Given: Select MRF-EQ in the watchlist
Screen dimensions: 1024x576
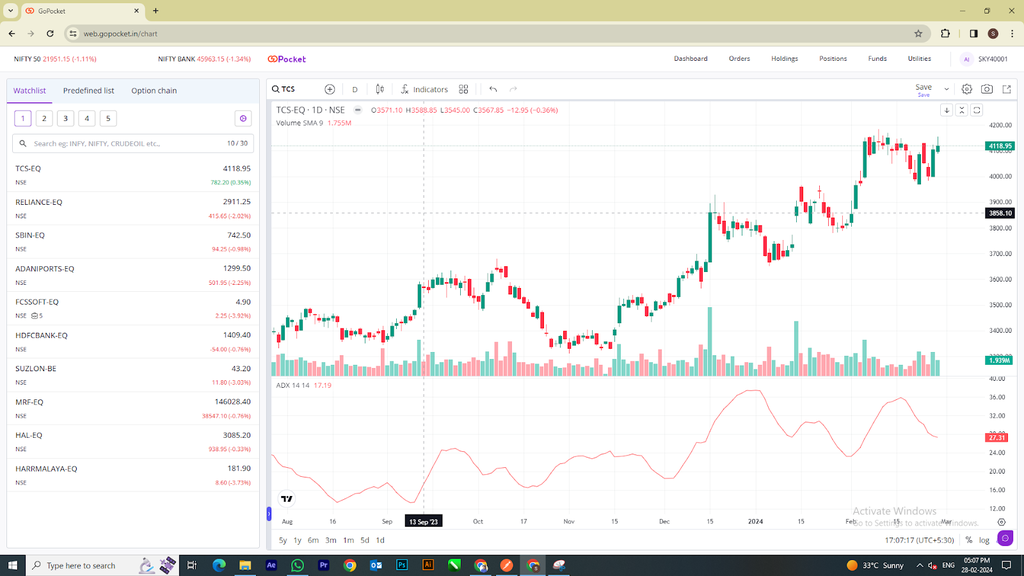Looking at the screenshot, I should click(133, 408).
